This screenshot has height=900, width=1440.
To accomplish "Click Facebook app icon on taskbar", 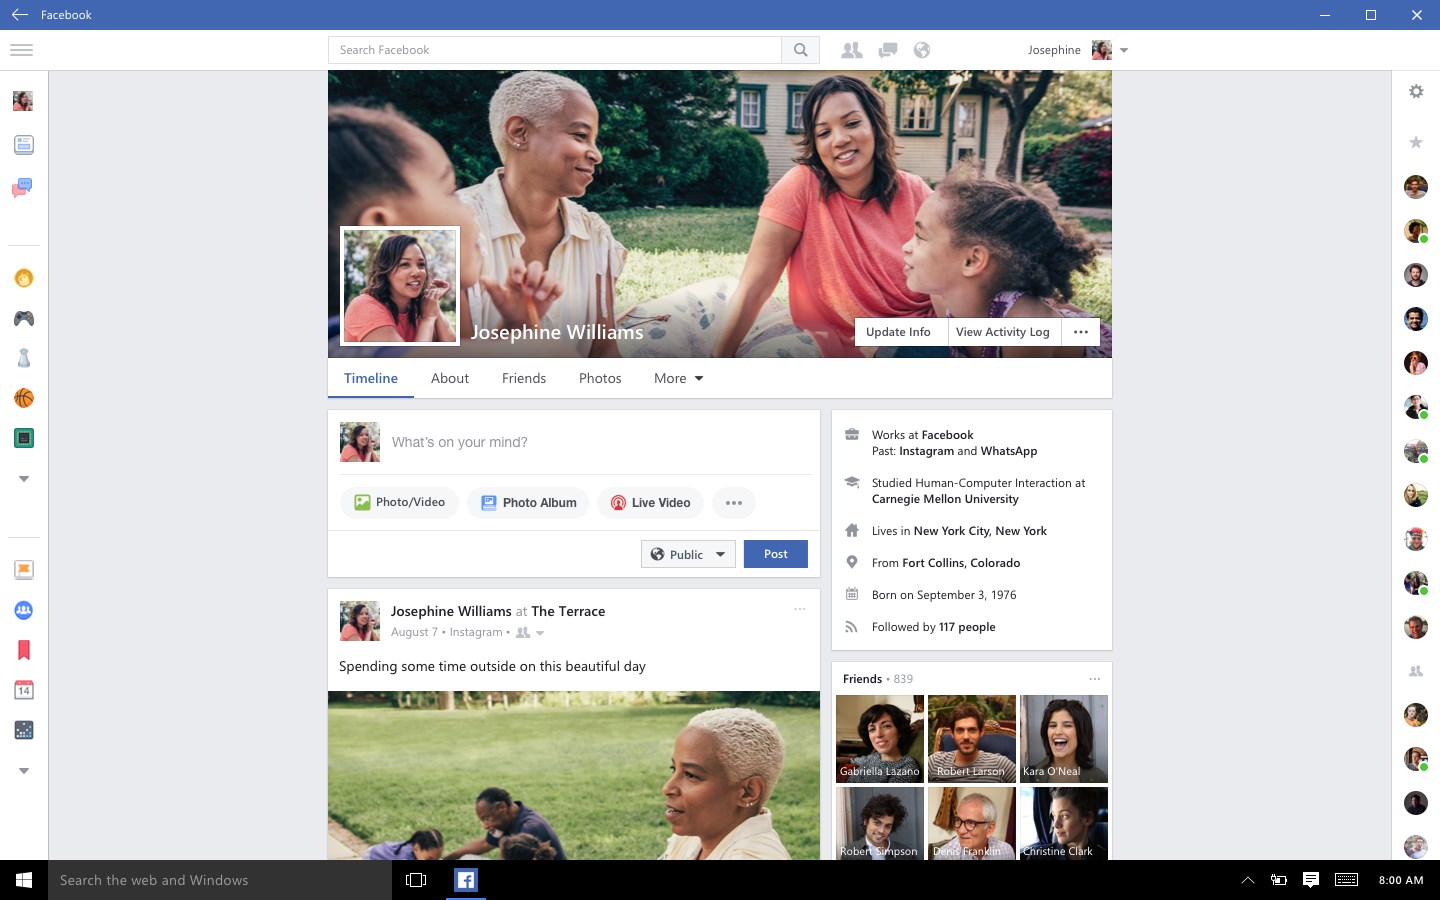I will pos(466,880).
